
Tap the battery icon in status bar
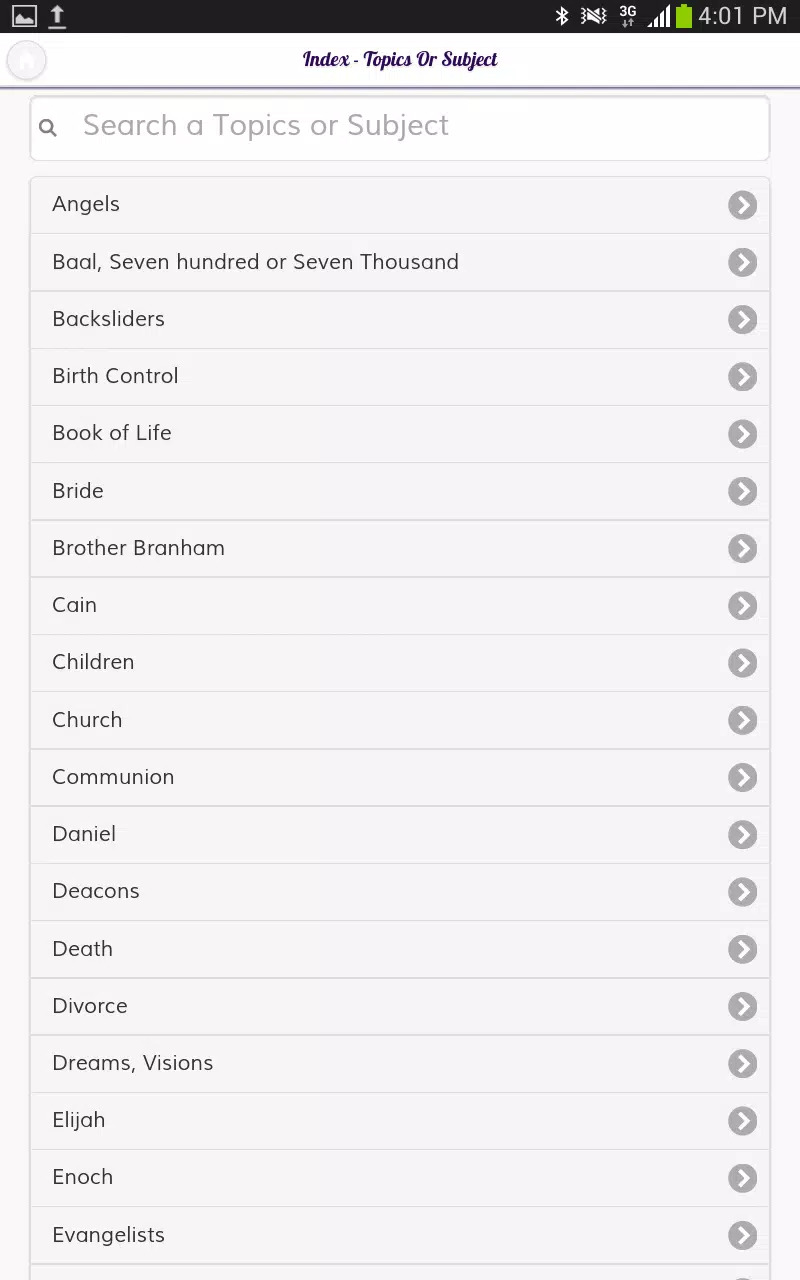[684, 16]
